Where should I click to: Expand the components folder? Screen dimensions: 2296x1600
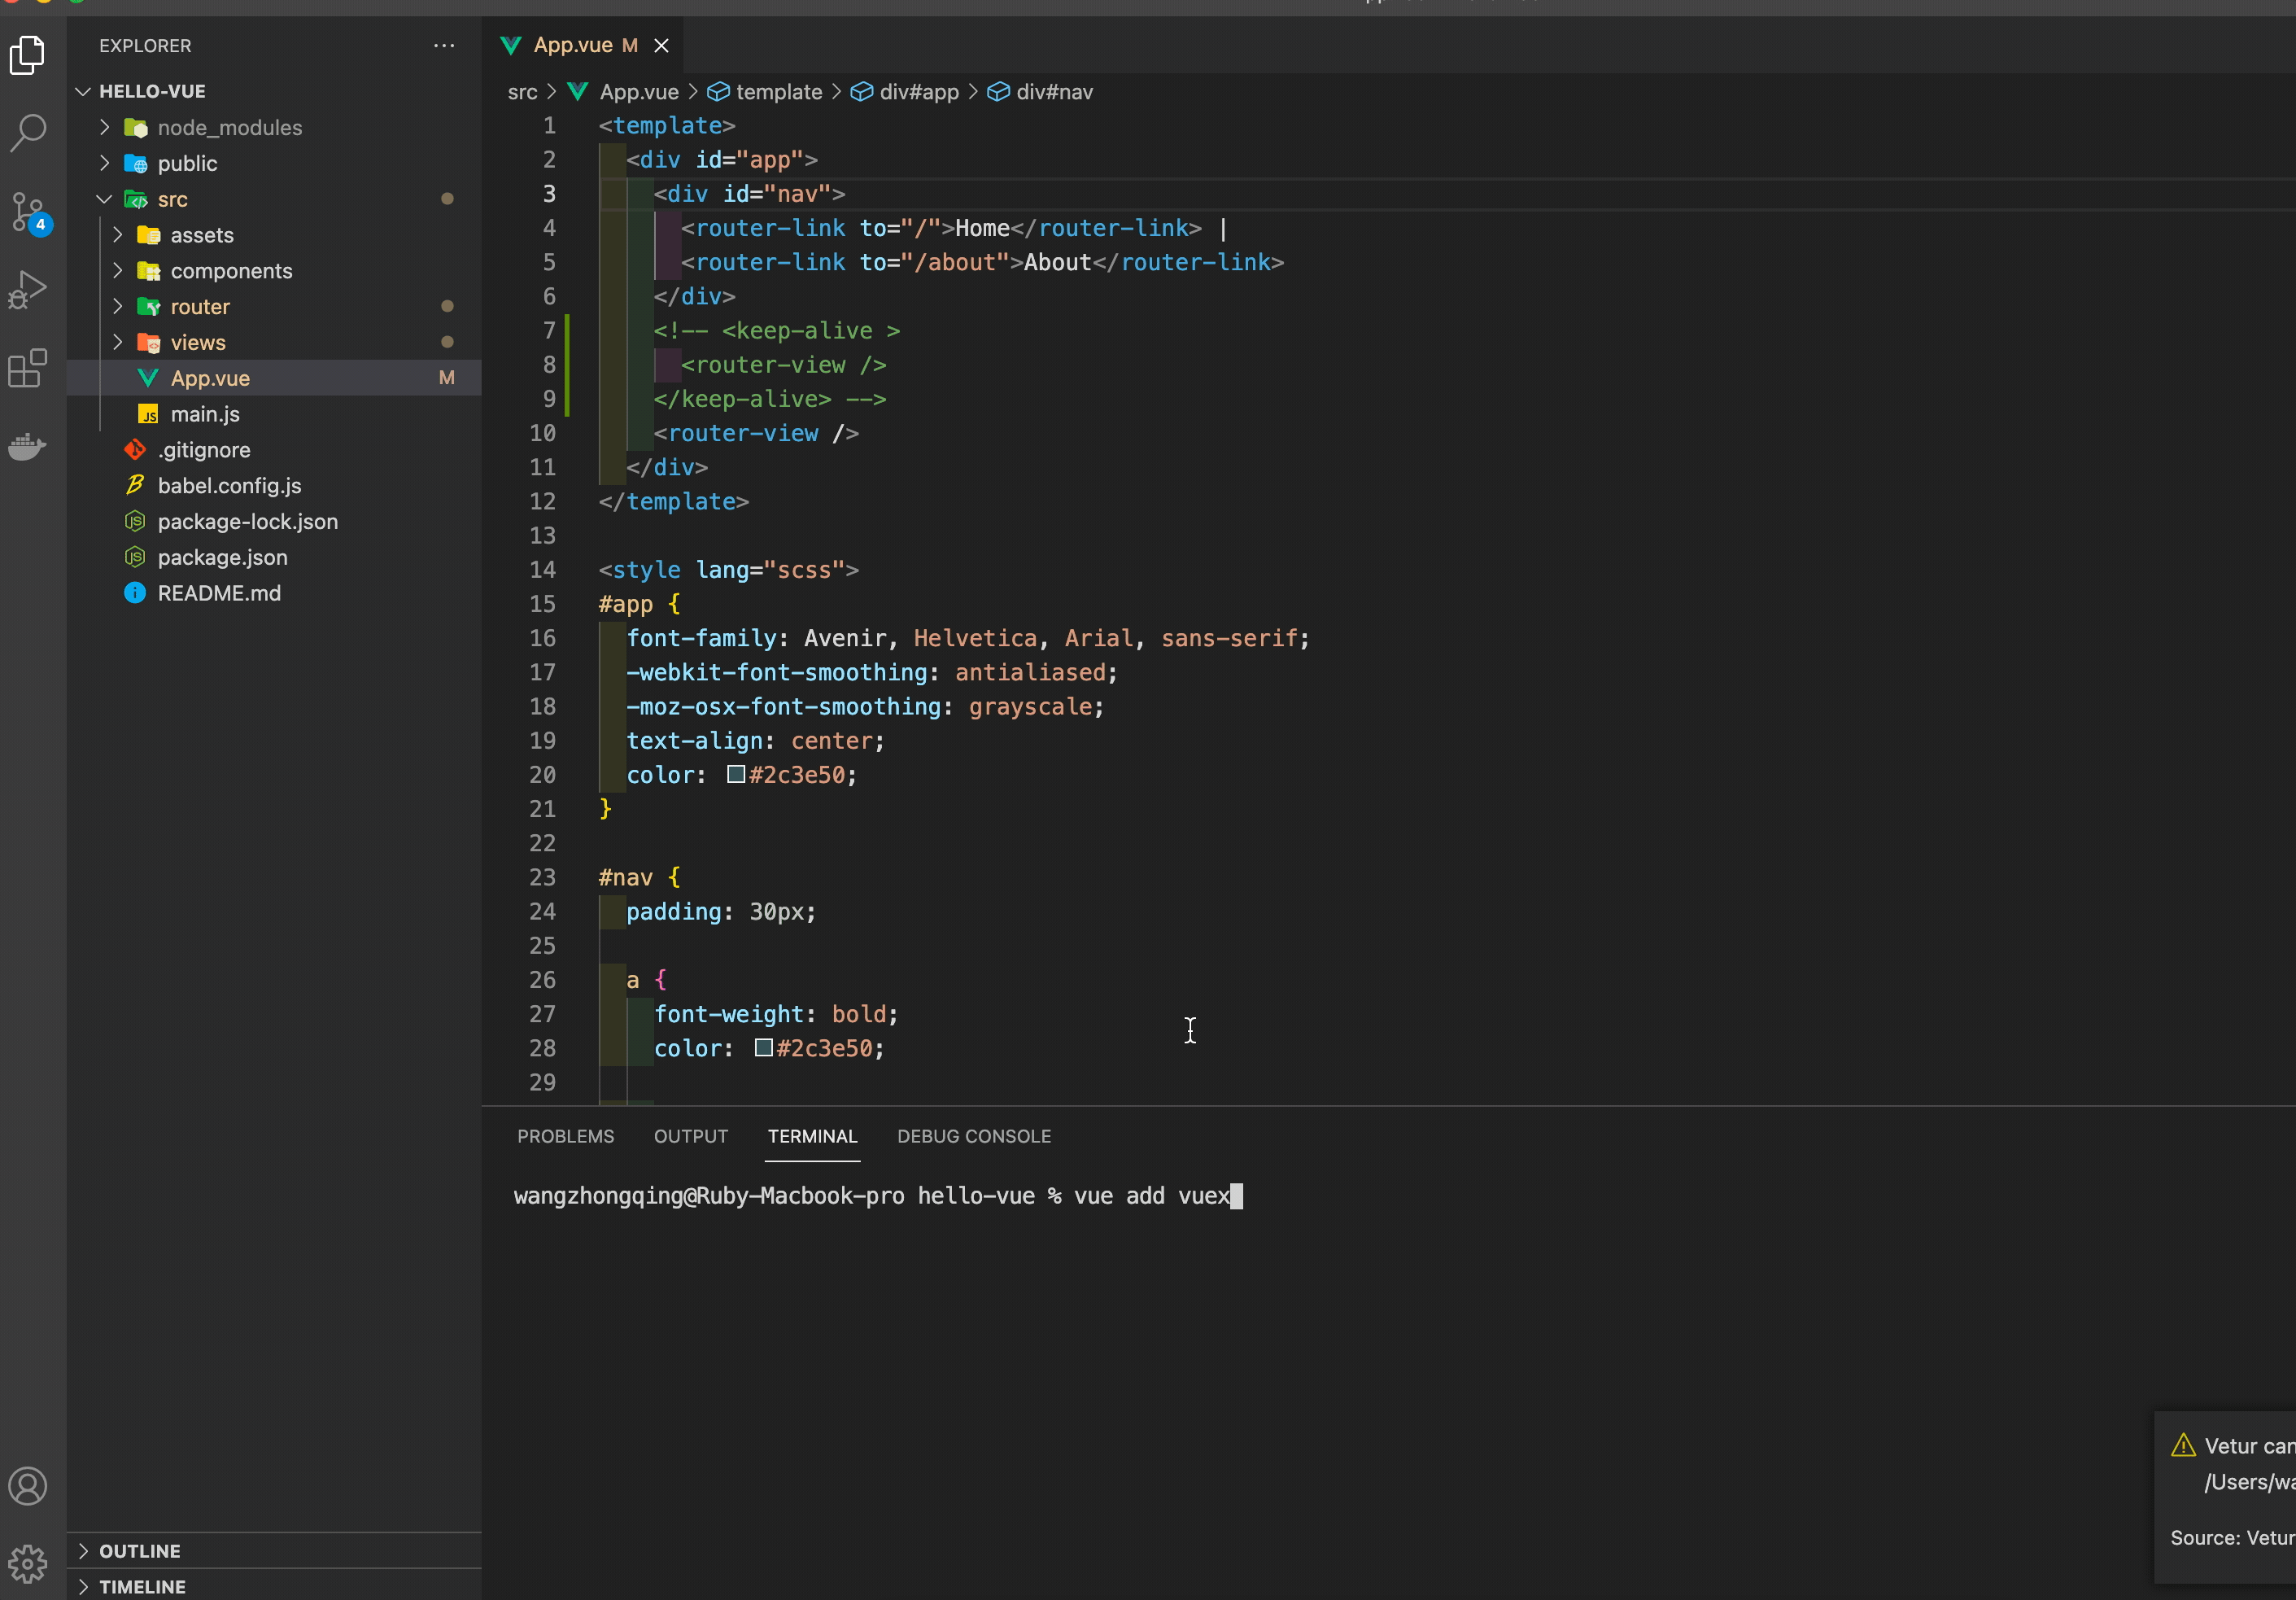[x=118, y=271]
